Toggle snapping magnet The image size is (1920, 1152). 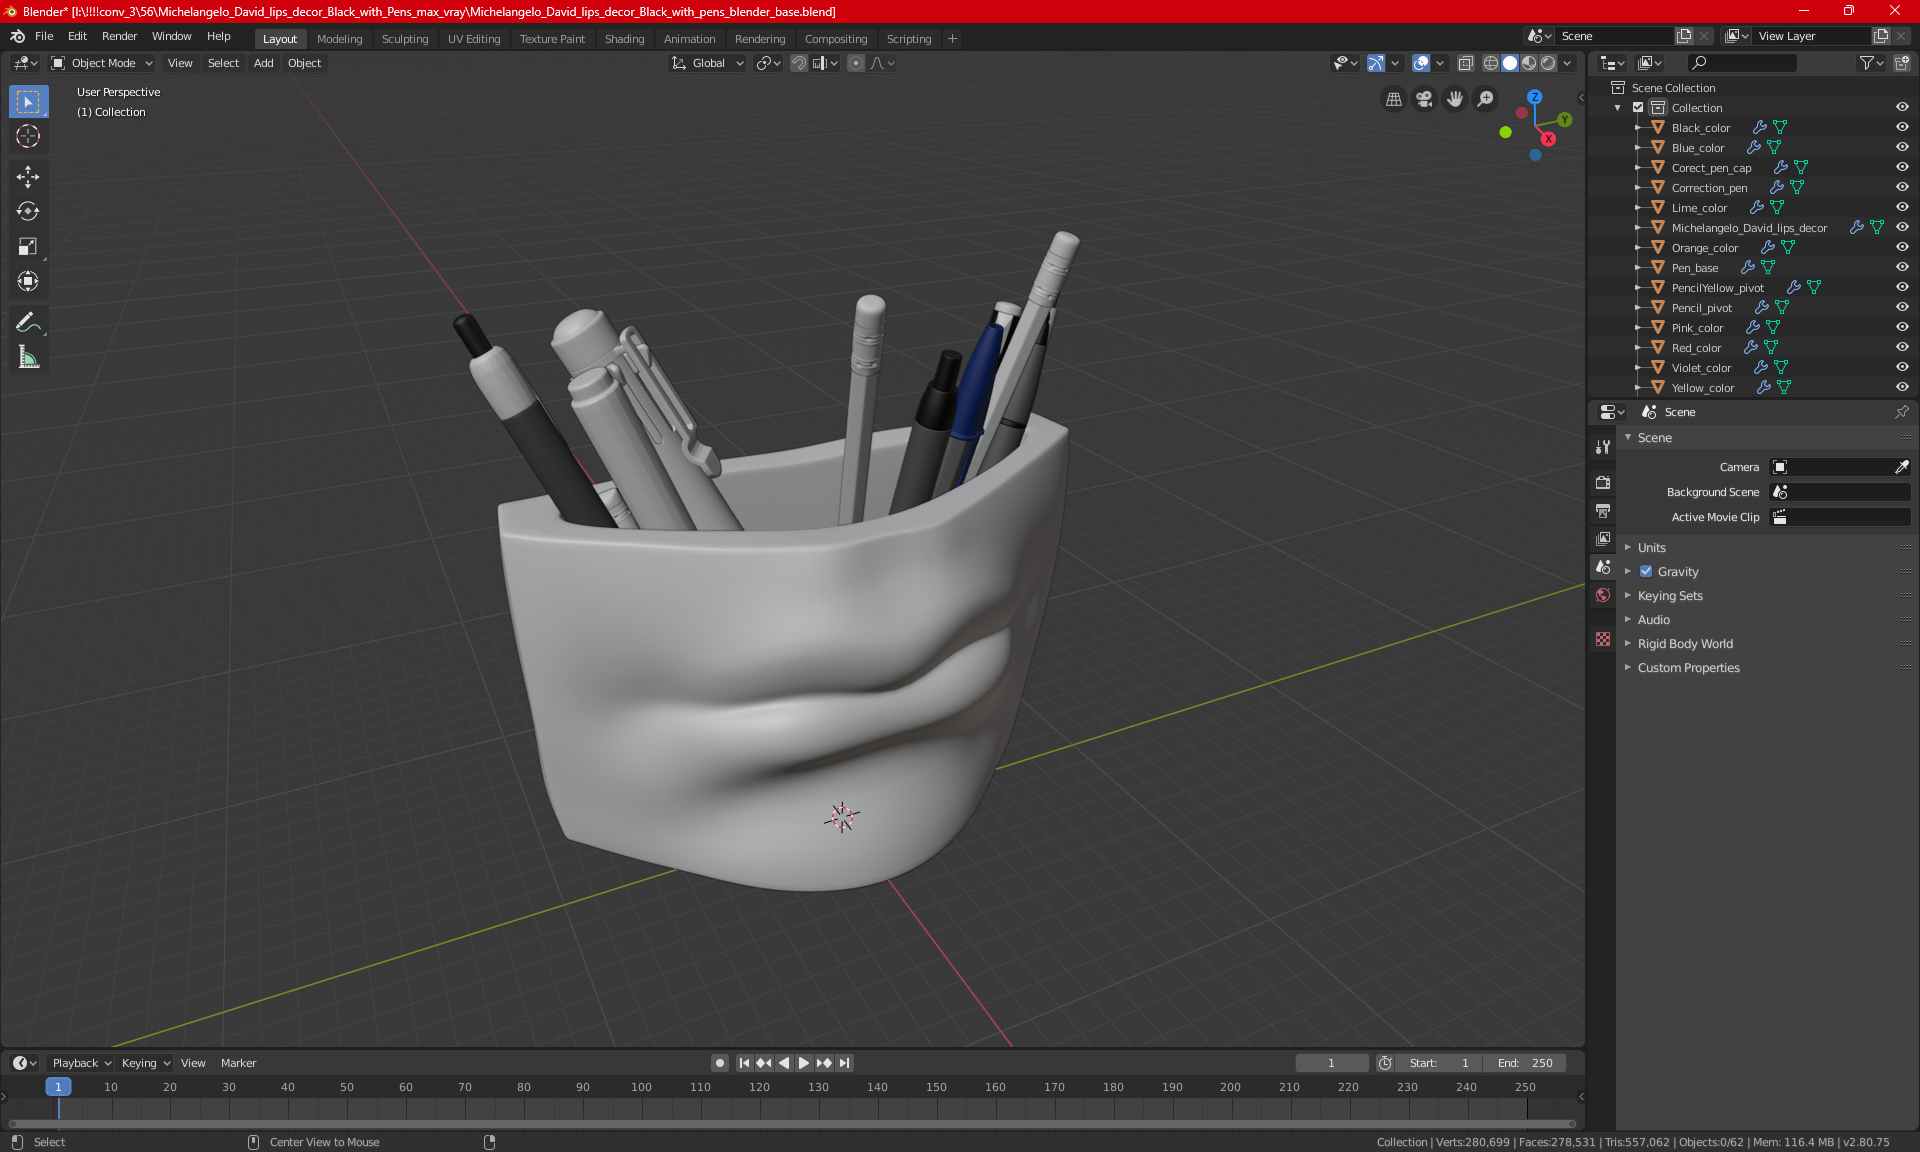coord(799,63)
